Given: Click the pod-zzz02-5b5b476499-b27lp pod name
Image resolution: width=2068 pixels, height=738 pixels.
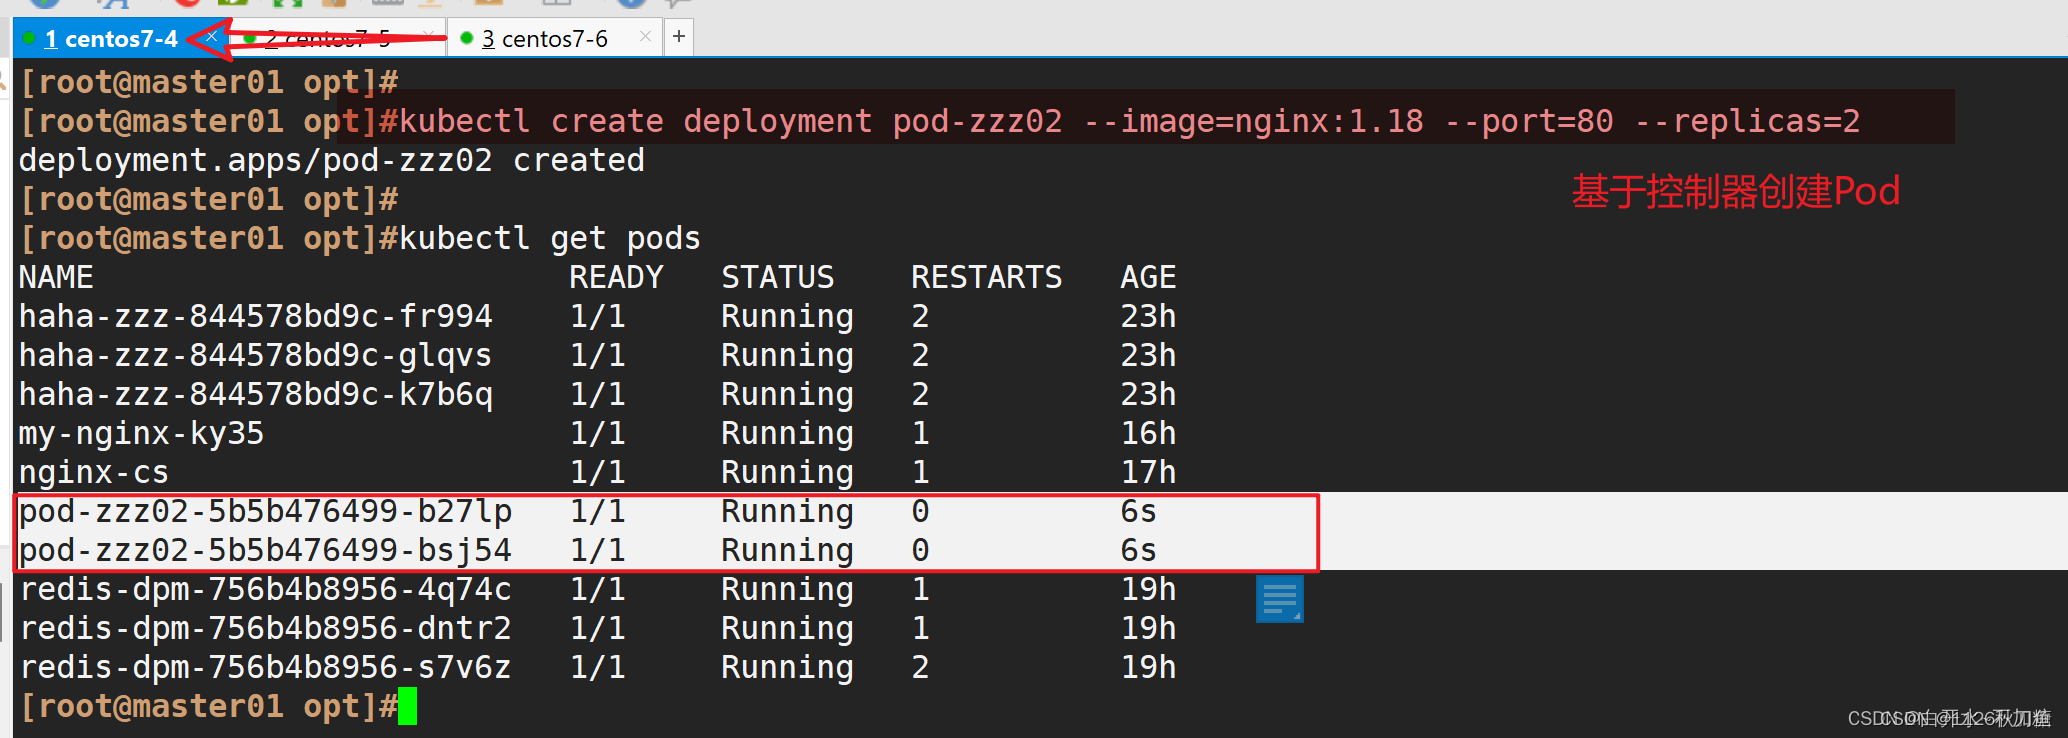Looking at the screenshot, I should coord(266,511).
